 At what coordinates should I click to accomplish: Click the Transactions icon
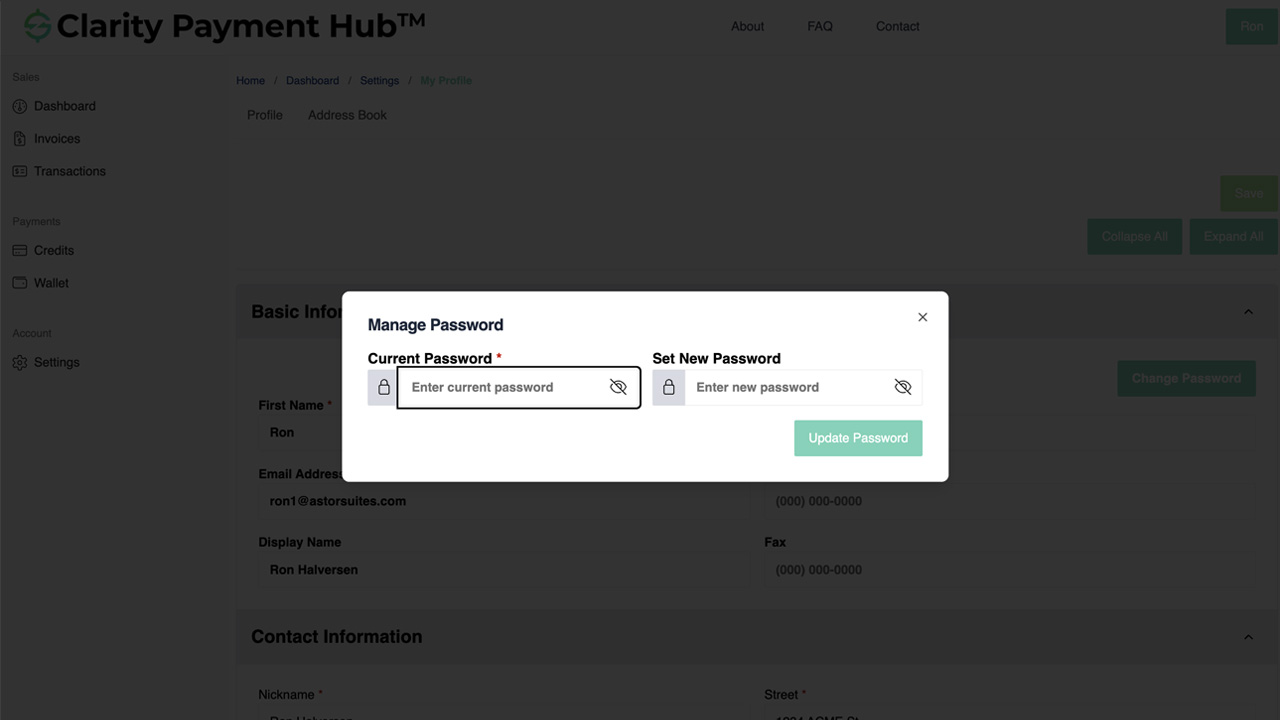pos(18,171)
